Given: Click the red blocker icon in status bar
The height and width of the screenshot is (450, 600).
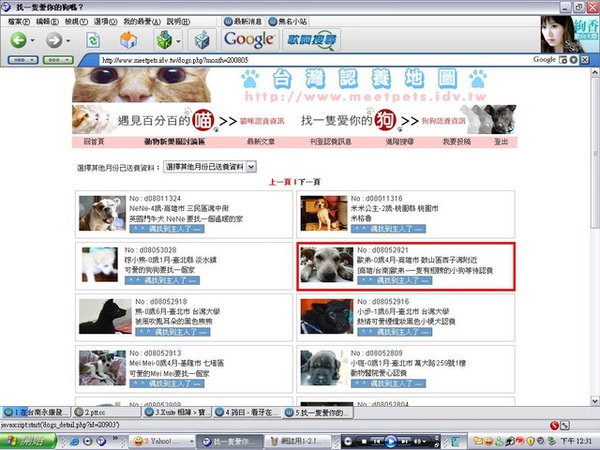Looking at the screenshot, I should click(x=554, y=425).
